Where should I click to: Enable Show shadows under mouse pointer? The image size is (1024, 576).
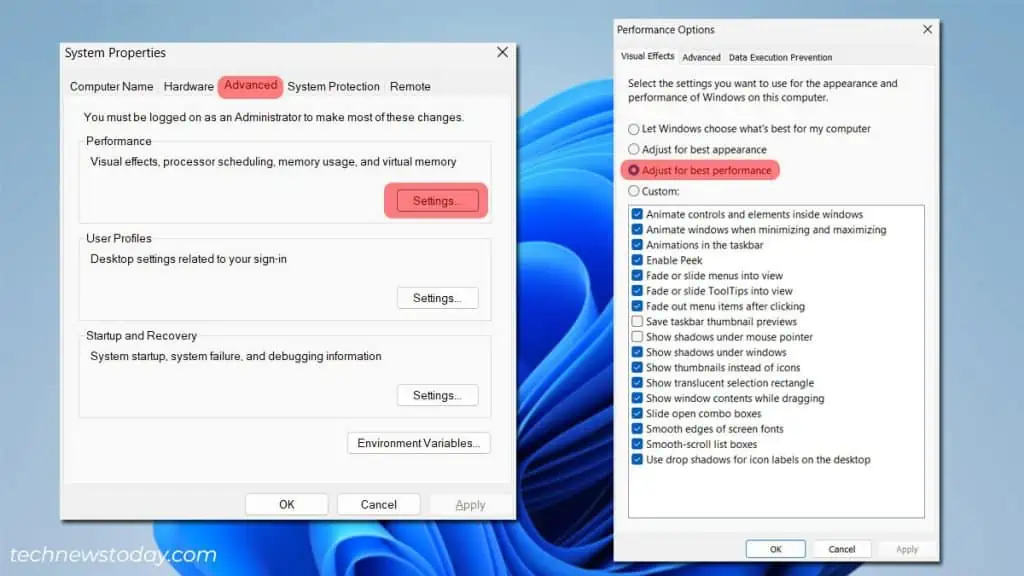[x=637, y=337]
